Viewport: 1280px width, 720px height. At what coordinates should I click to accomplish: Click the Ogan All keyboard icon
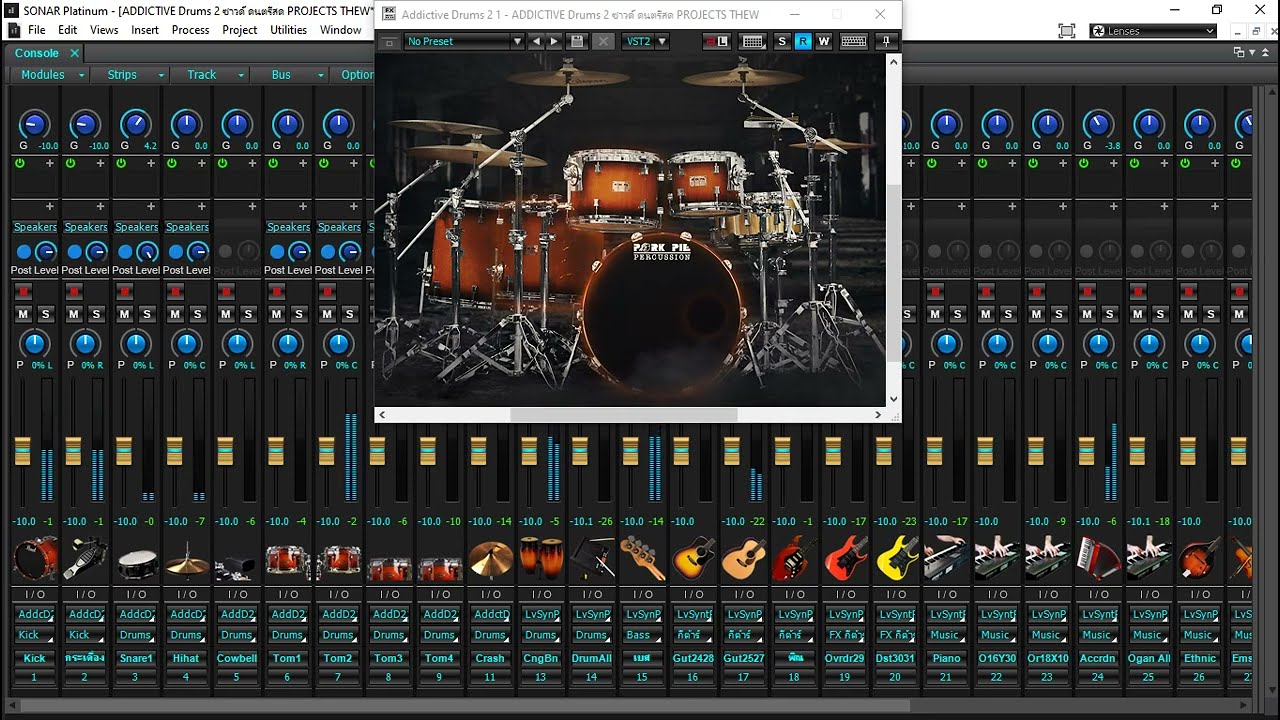pos(1148,558)
